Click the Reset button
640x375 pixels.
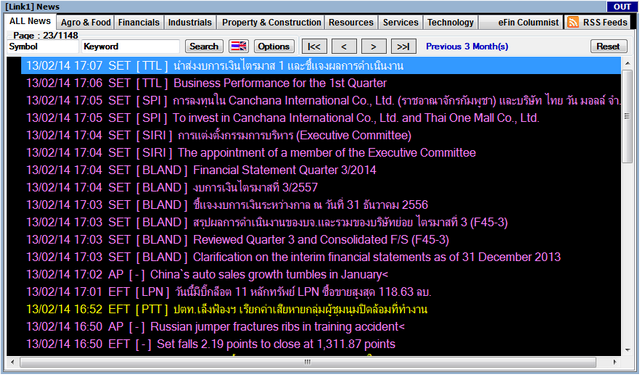click(608, 47)
